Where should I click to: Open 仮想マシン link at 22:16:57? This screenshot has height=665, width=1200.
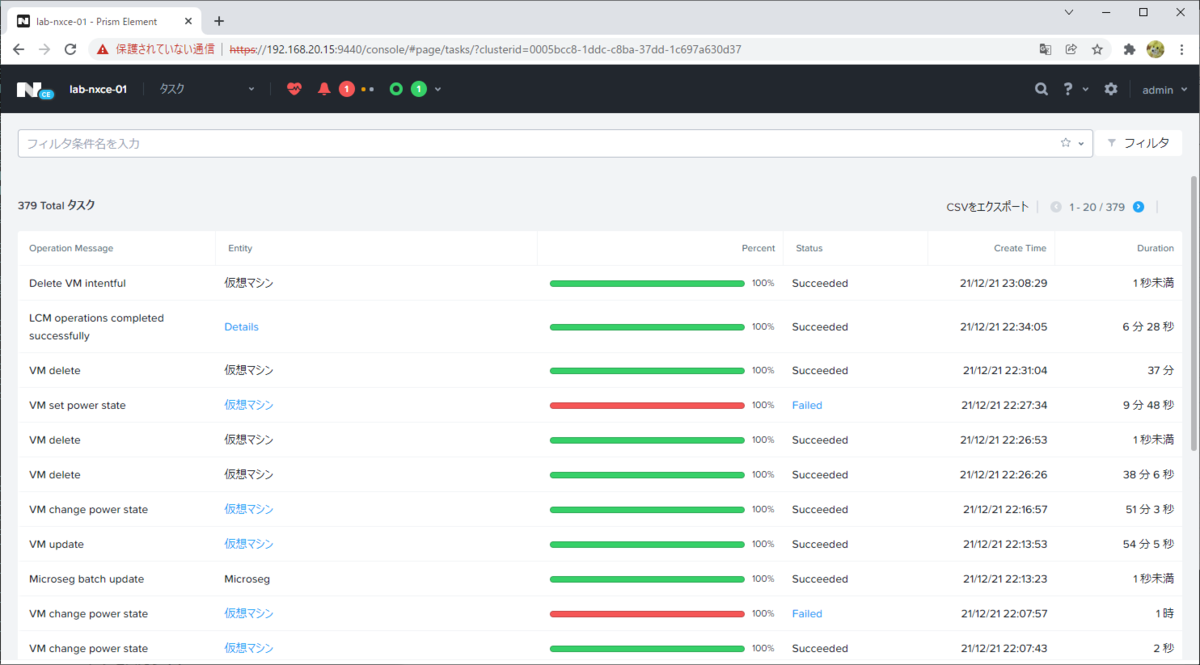pyautogui.click(x=248, y=509)
